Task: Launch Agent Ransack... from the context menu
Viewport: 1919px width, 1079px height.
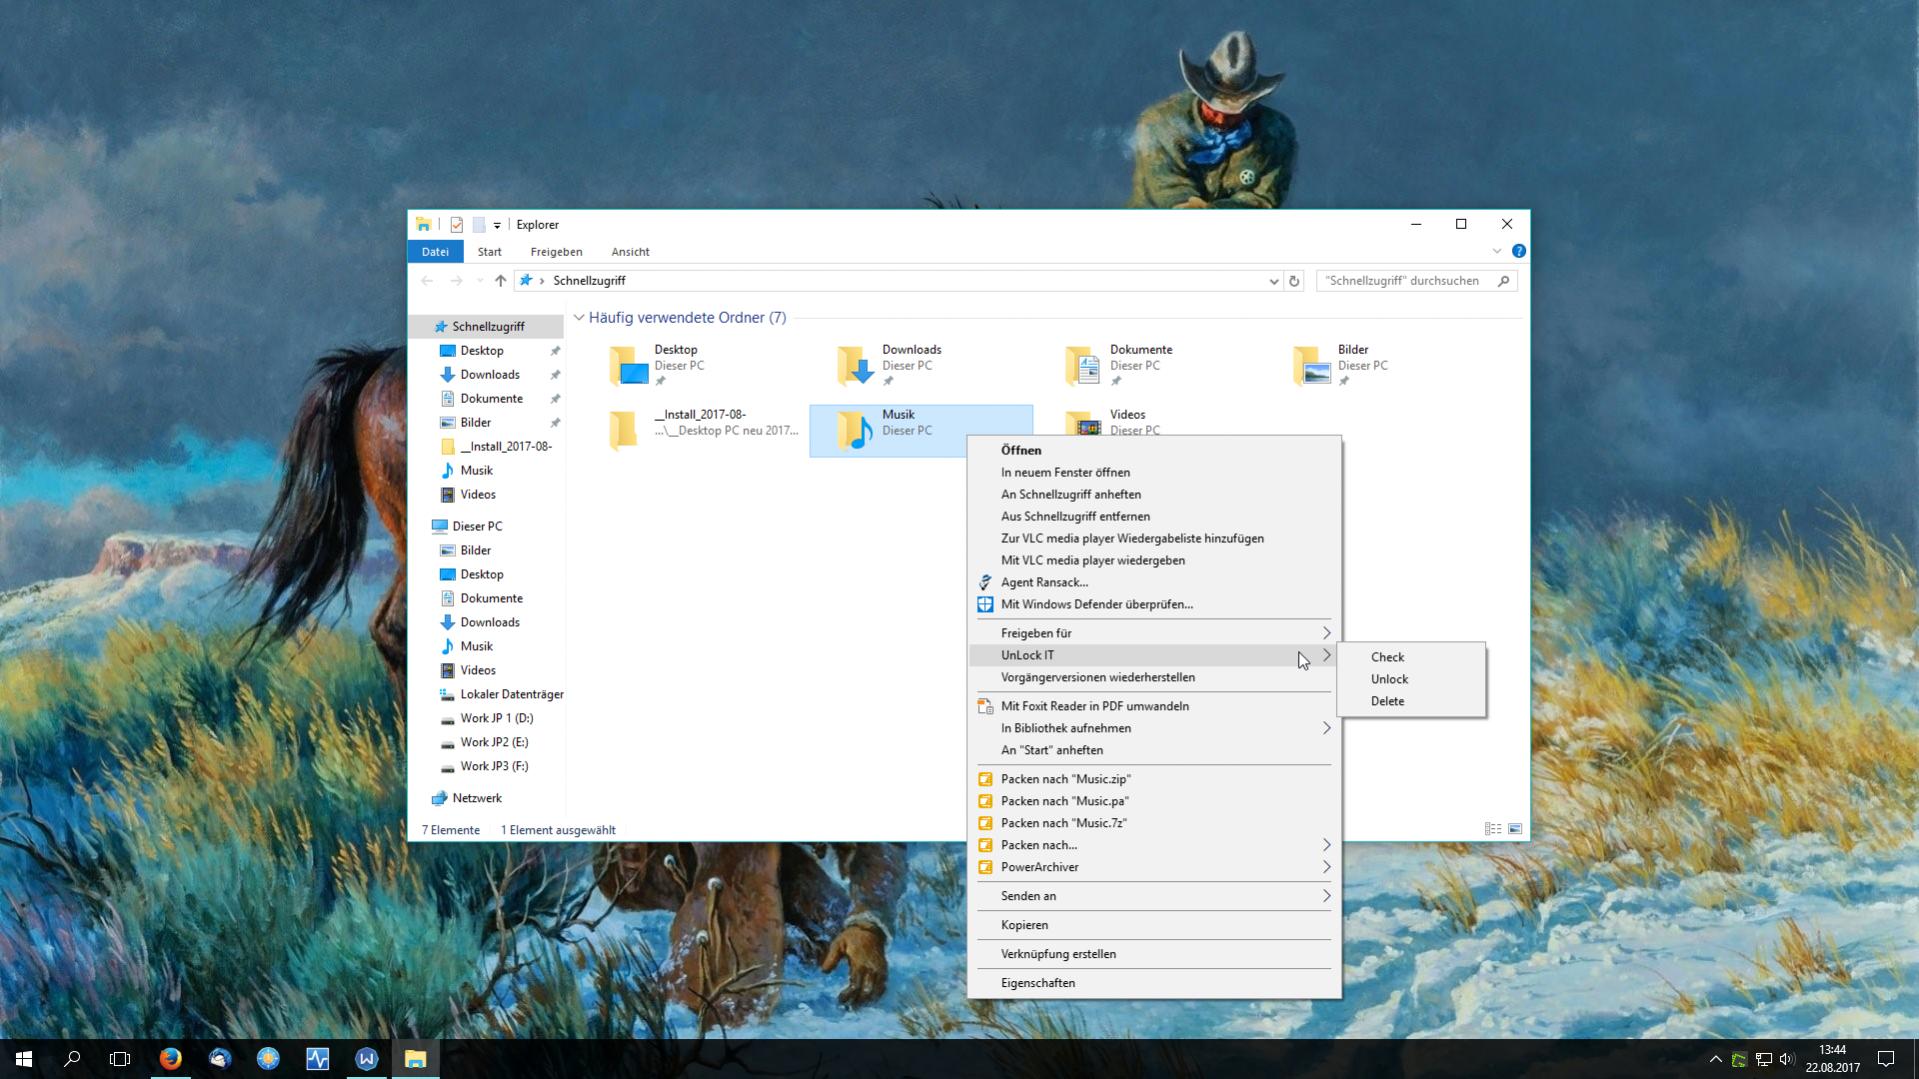Action: pyautogui.click(x=1155, y=582)
